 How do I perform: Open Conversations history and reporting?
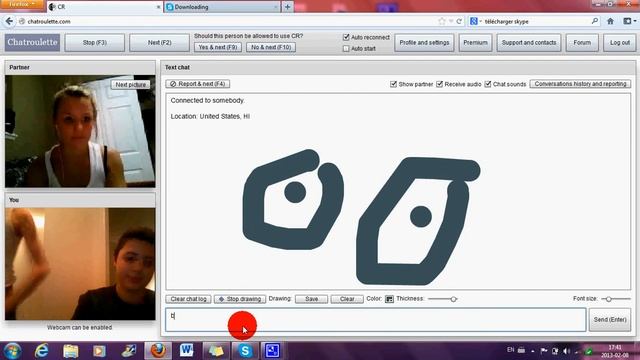click(x=580, y=84)
